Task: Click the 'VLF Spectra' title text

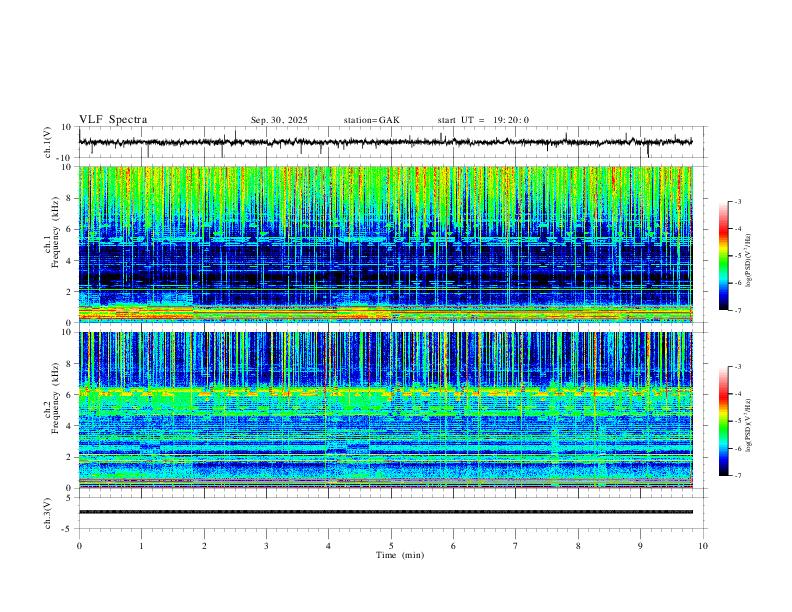Action: tap(113, 120)
